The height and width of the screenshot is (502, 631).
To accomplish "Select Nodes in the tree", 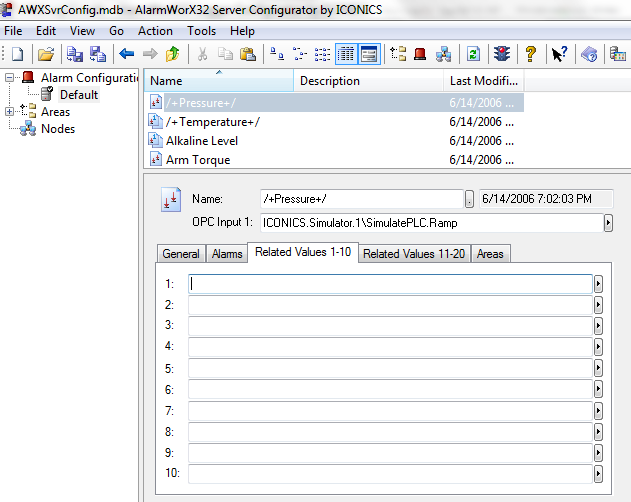I will (58, 129).
